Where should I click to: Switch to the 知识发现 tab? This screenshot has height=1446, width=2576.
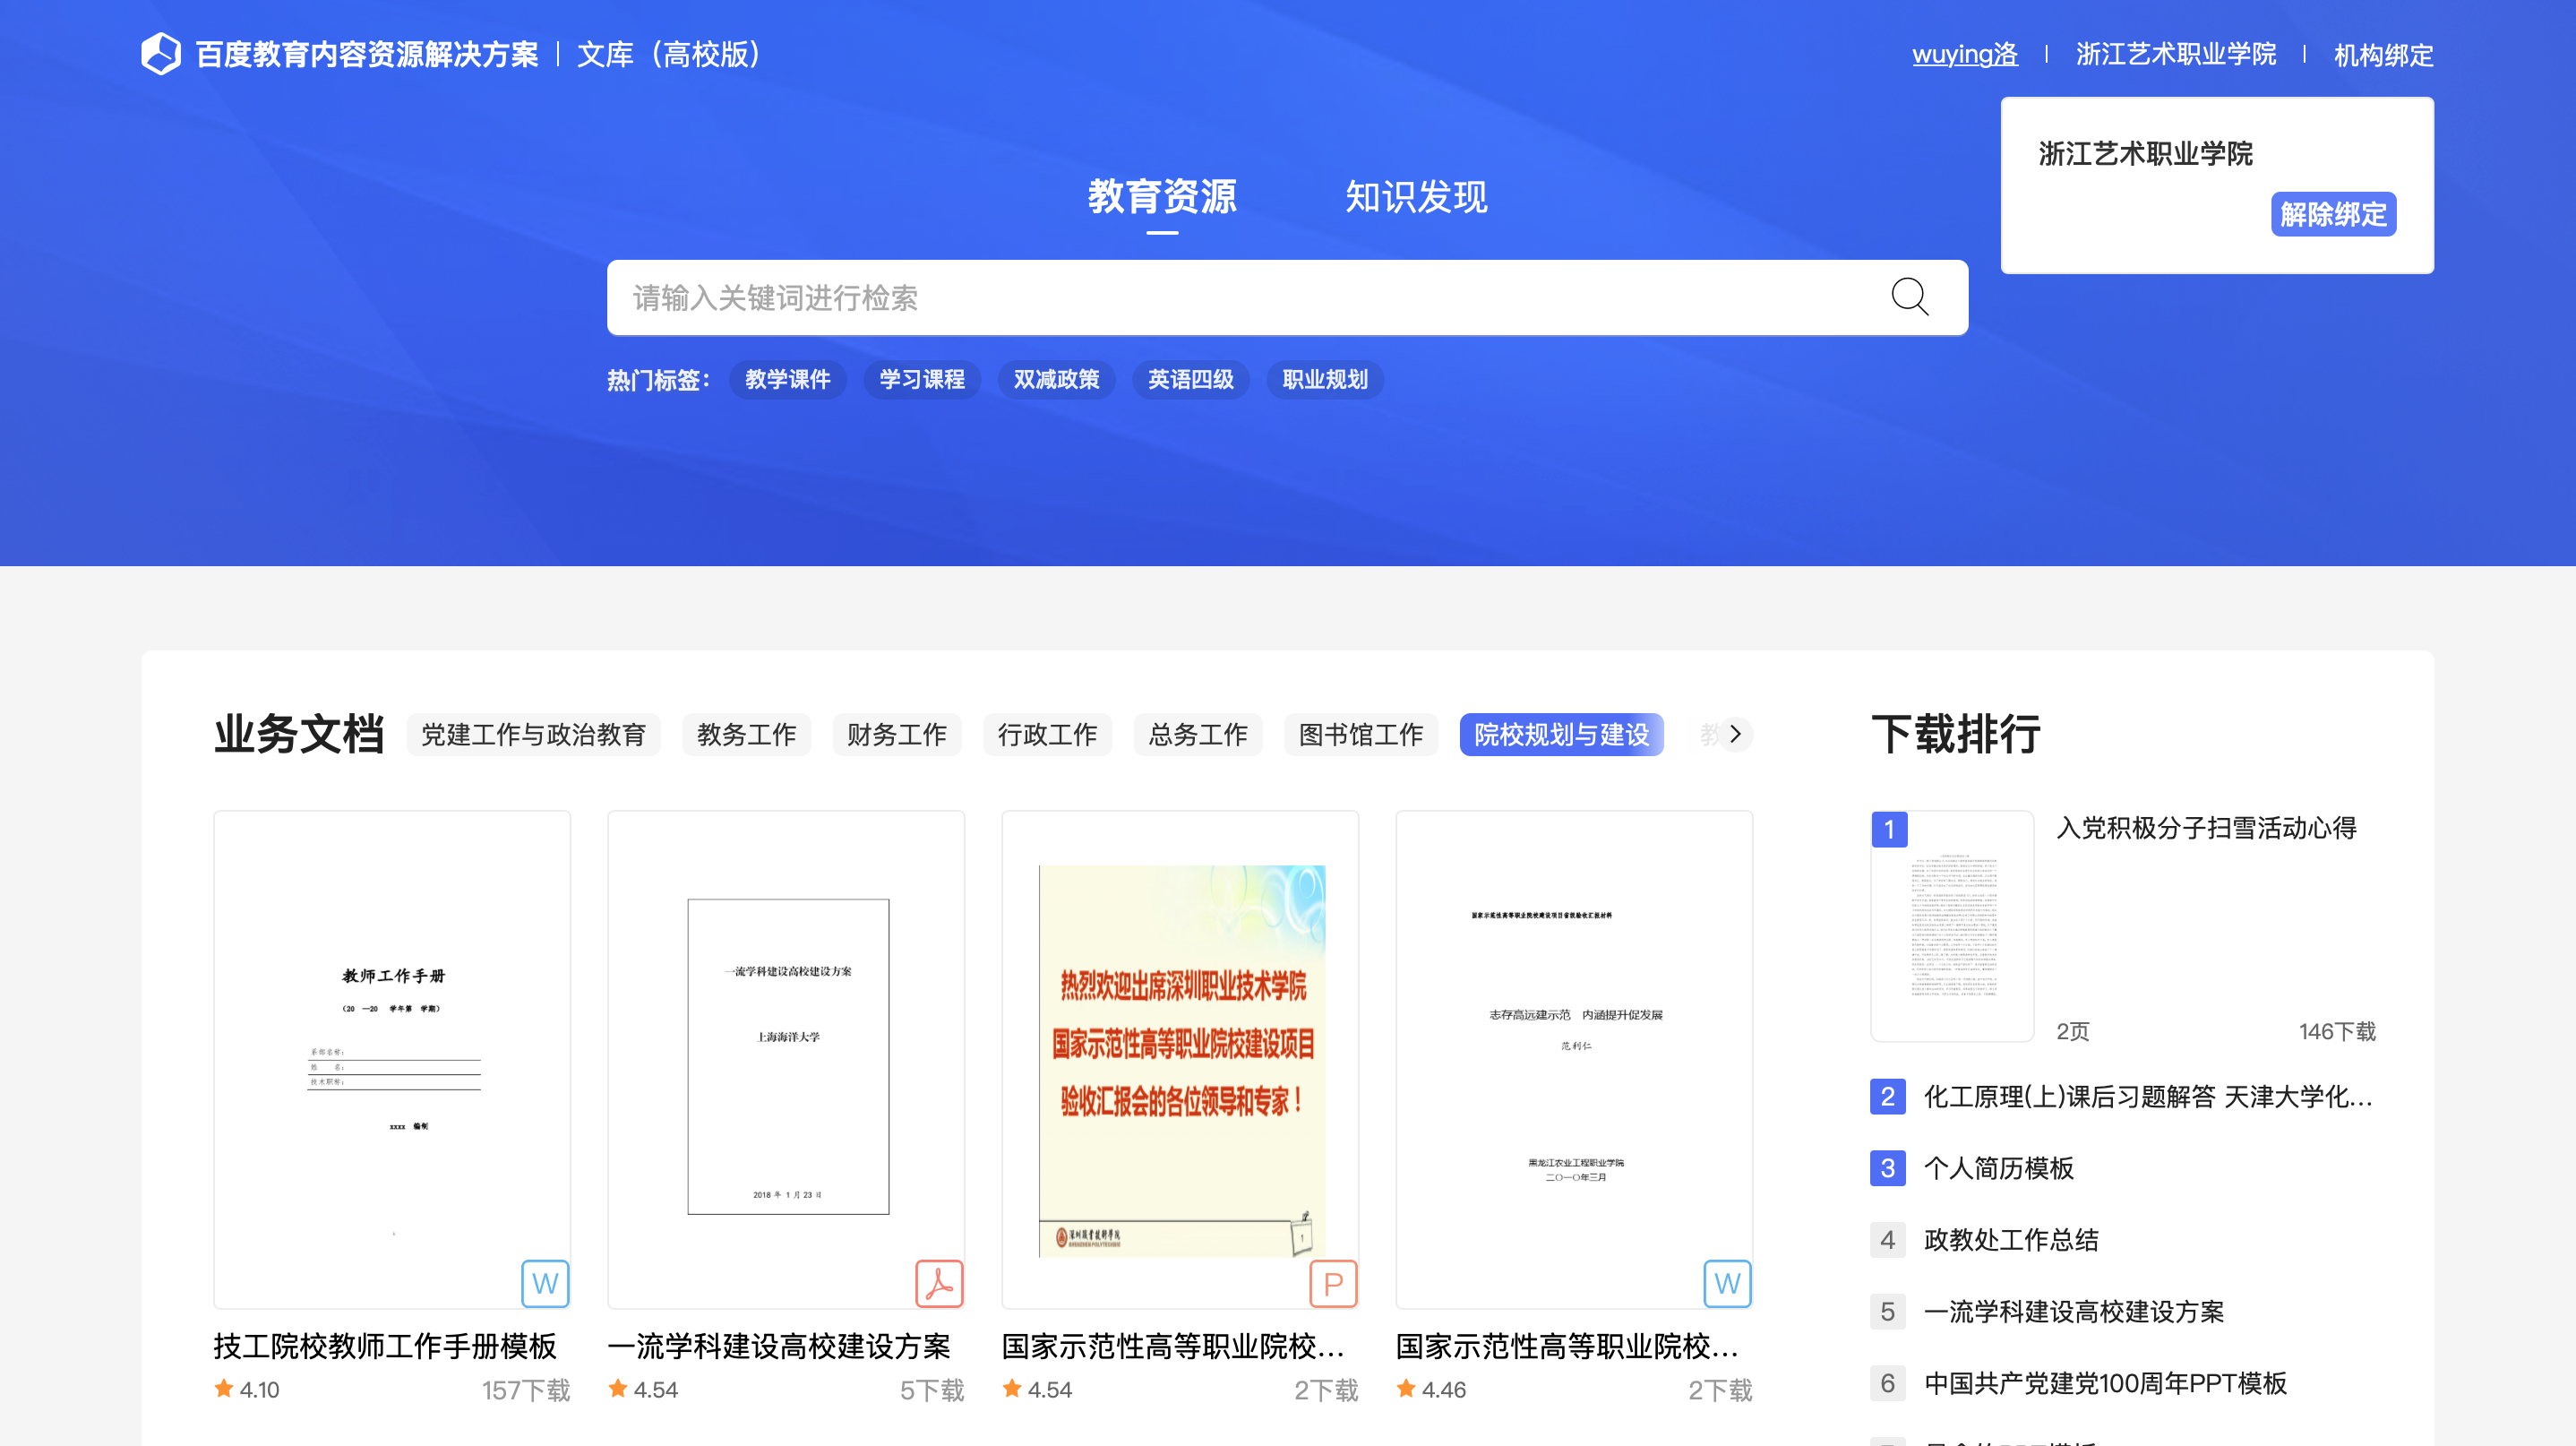pos(1415,197)
